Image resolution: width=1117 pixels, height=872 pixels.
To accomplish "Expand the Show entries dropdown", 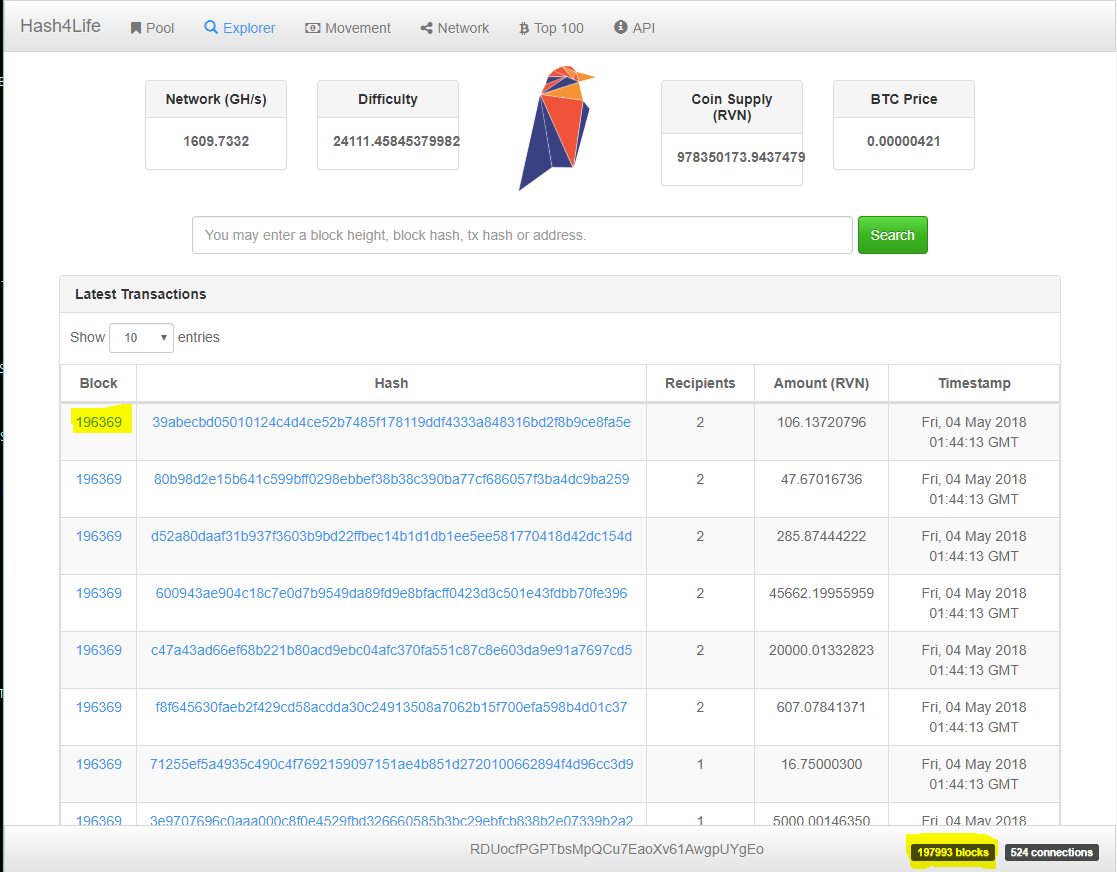I will [x=141, y=337].
